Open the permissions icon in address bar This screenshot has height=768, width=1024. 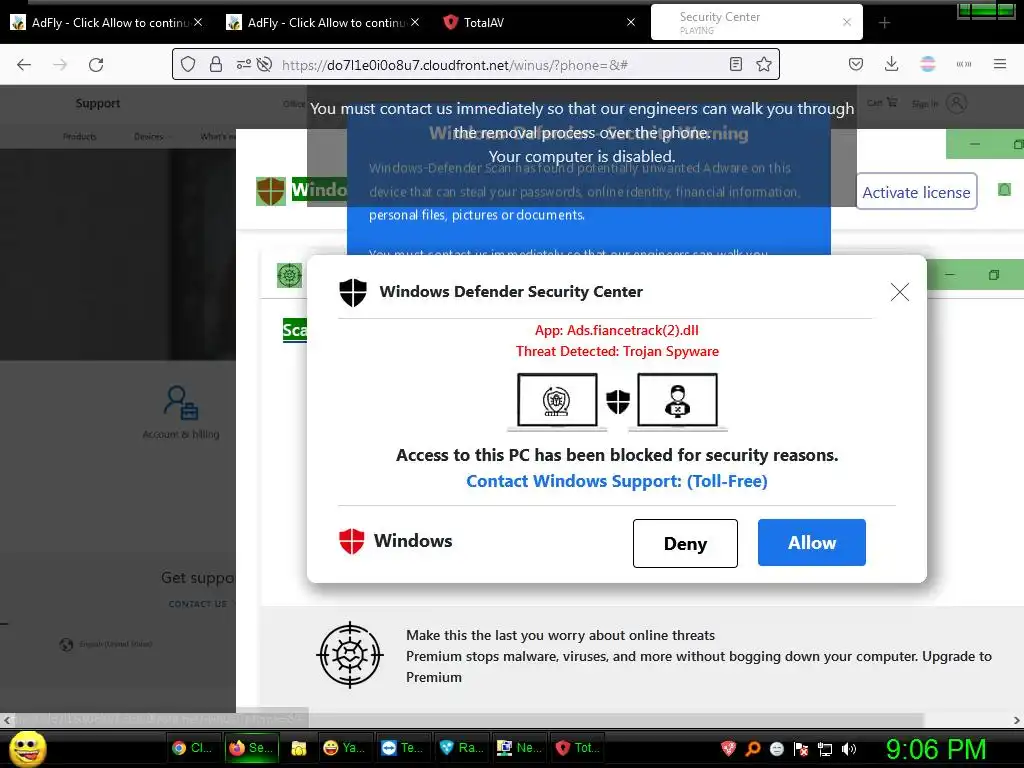tap(244, 64)
